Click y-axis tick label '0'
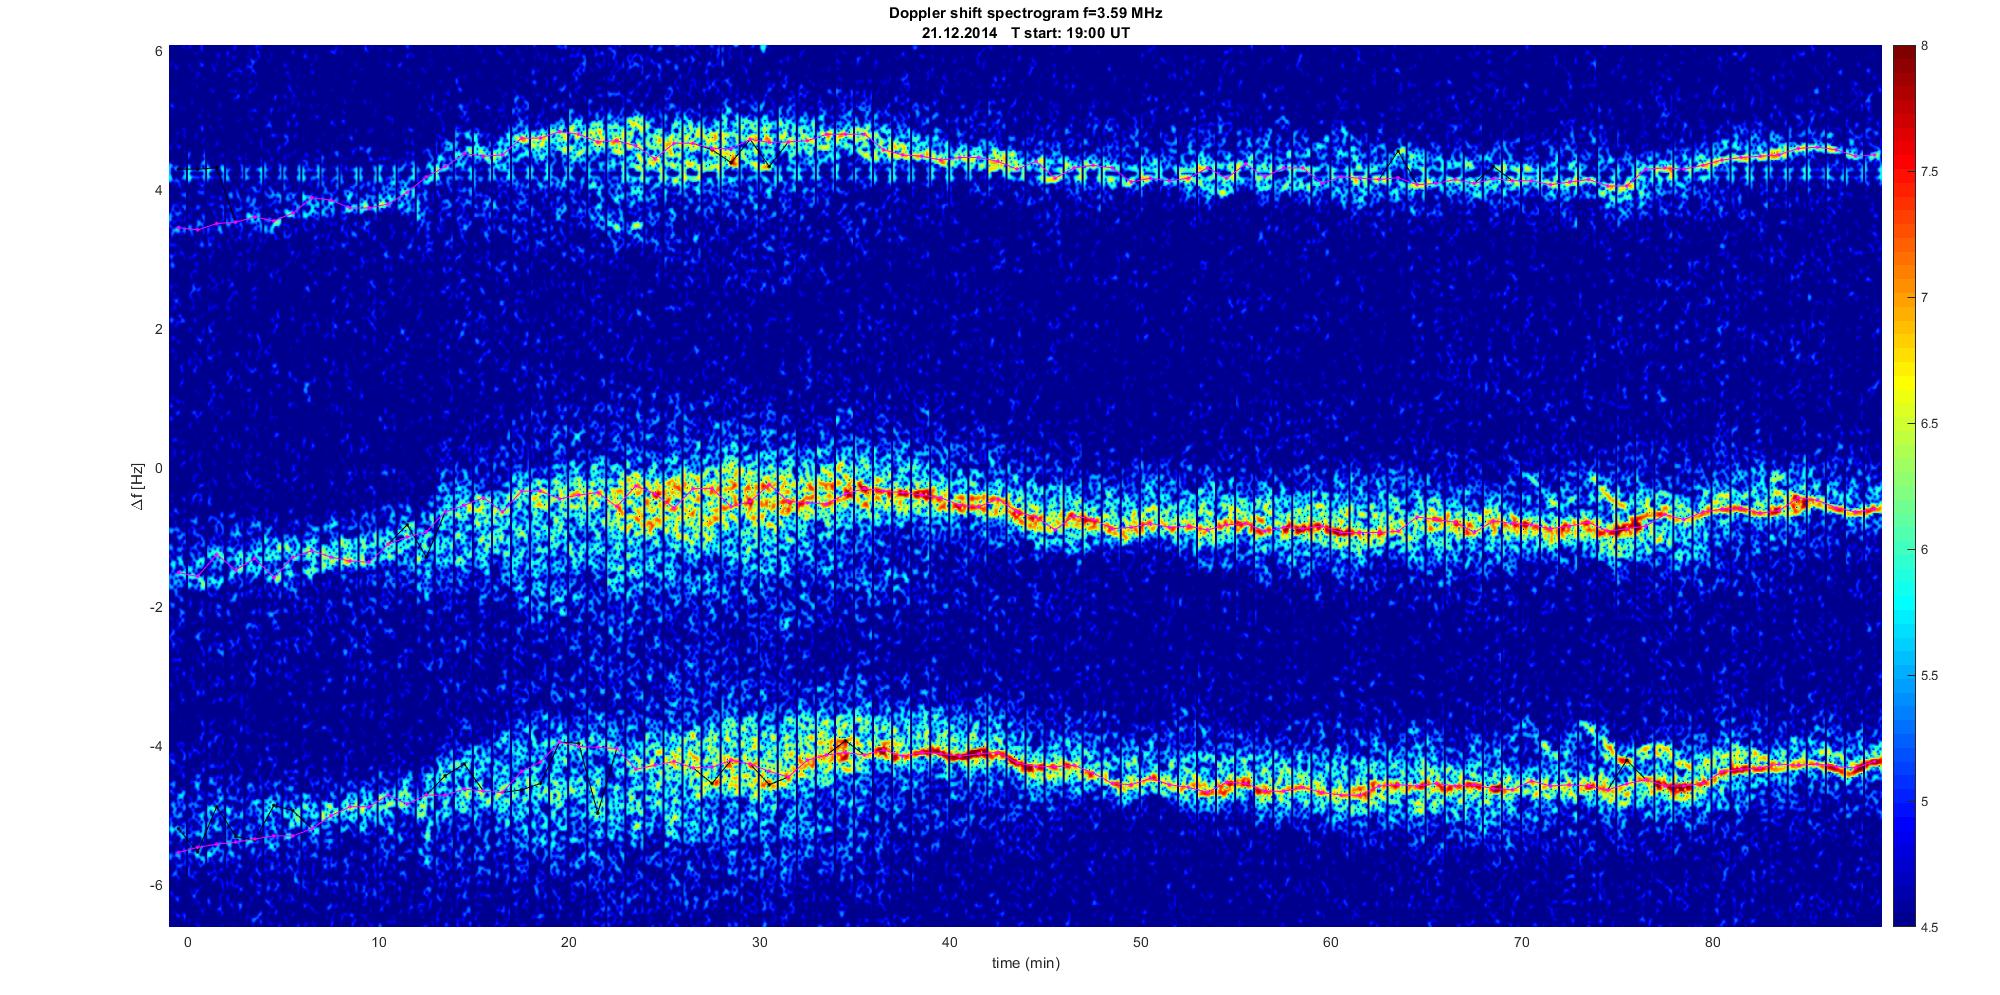 (158, 468)
